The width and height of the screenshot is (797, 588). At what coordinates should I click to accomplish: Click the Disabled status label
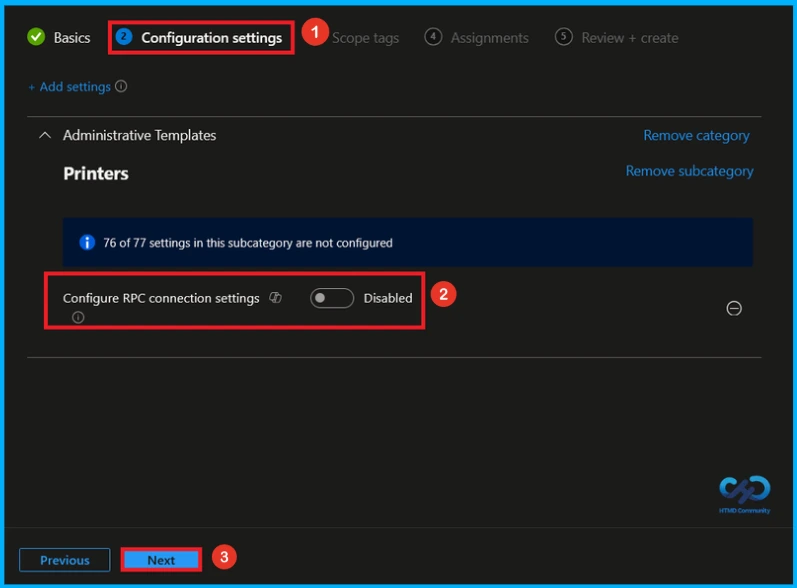tap(388, 298)
